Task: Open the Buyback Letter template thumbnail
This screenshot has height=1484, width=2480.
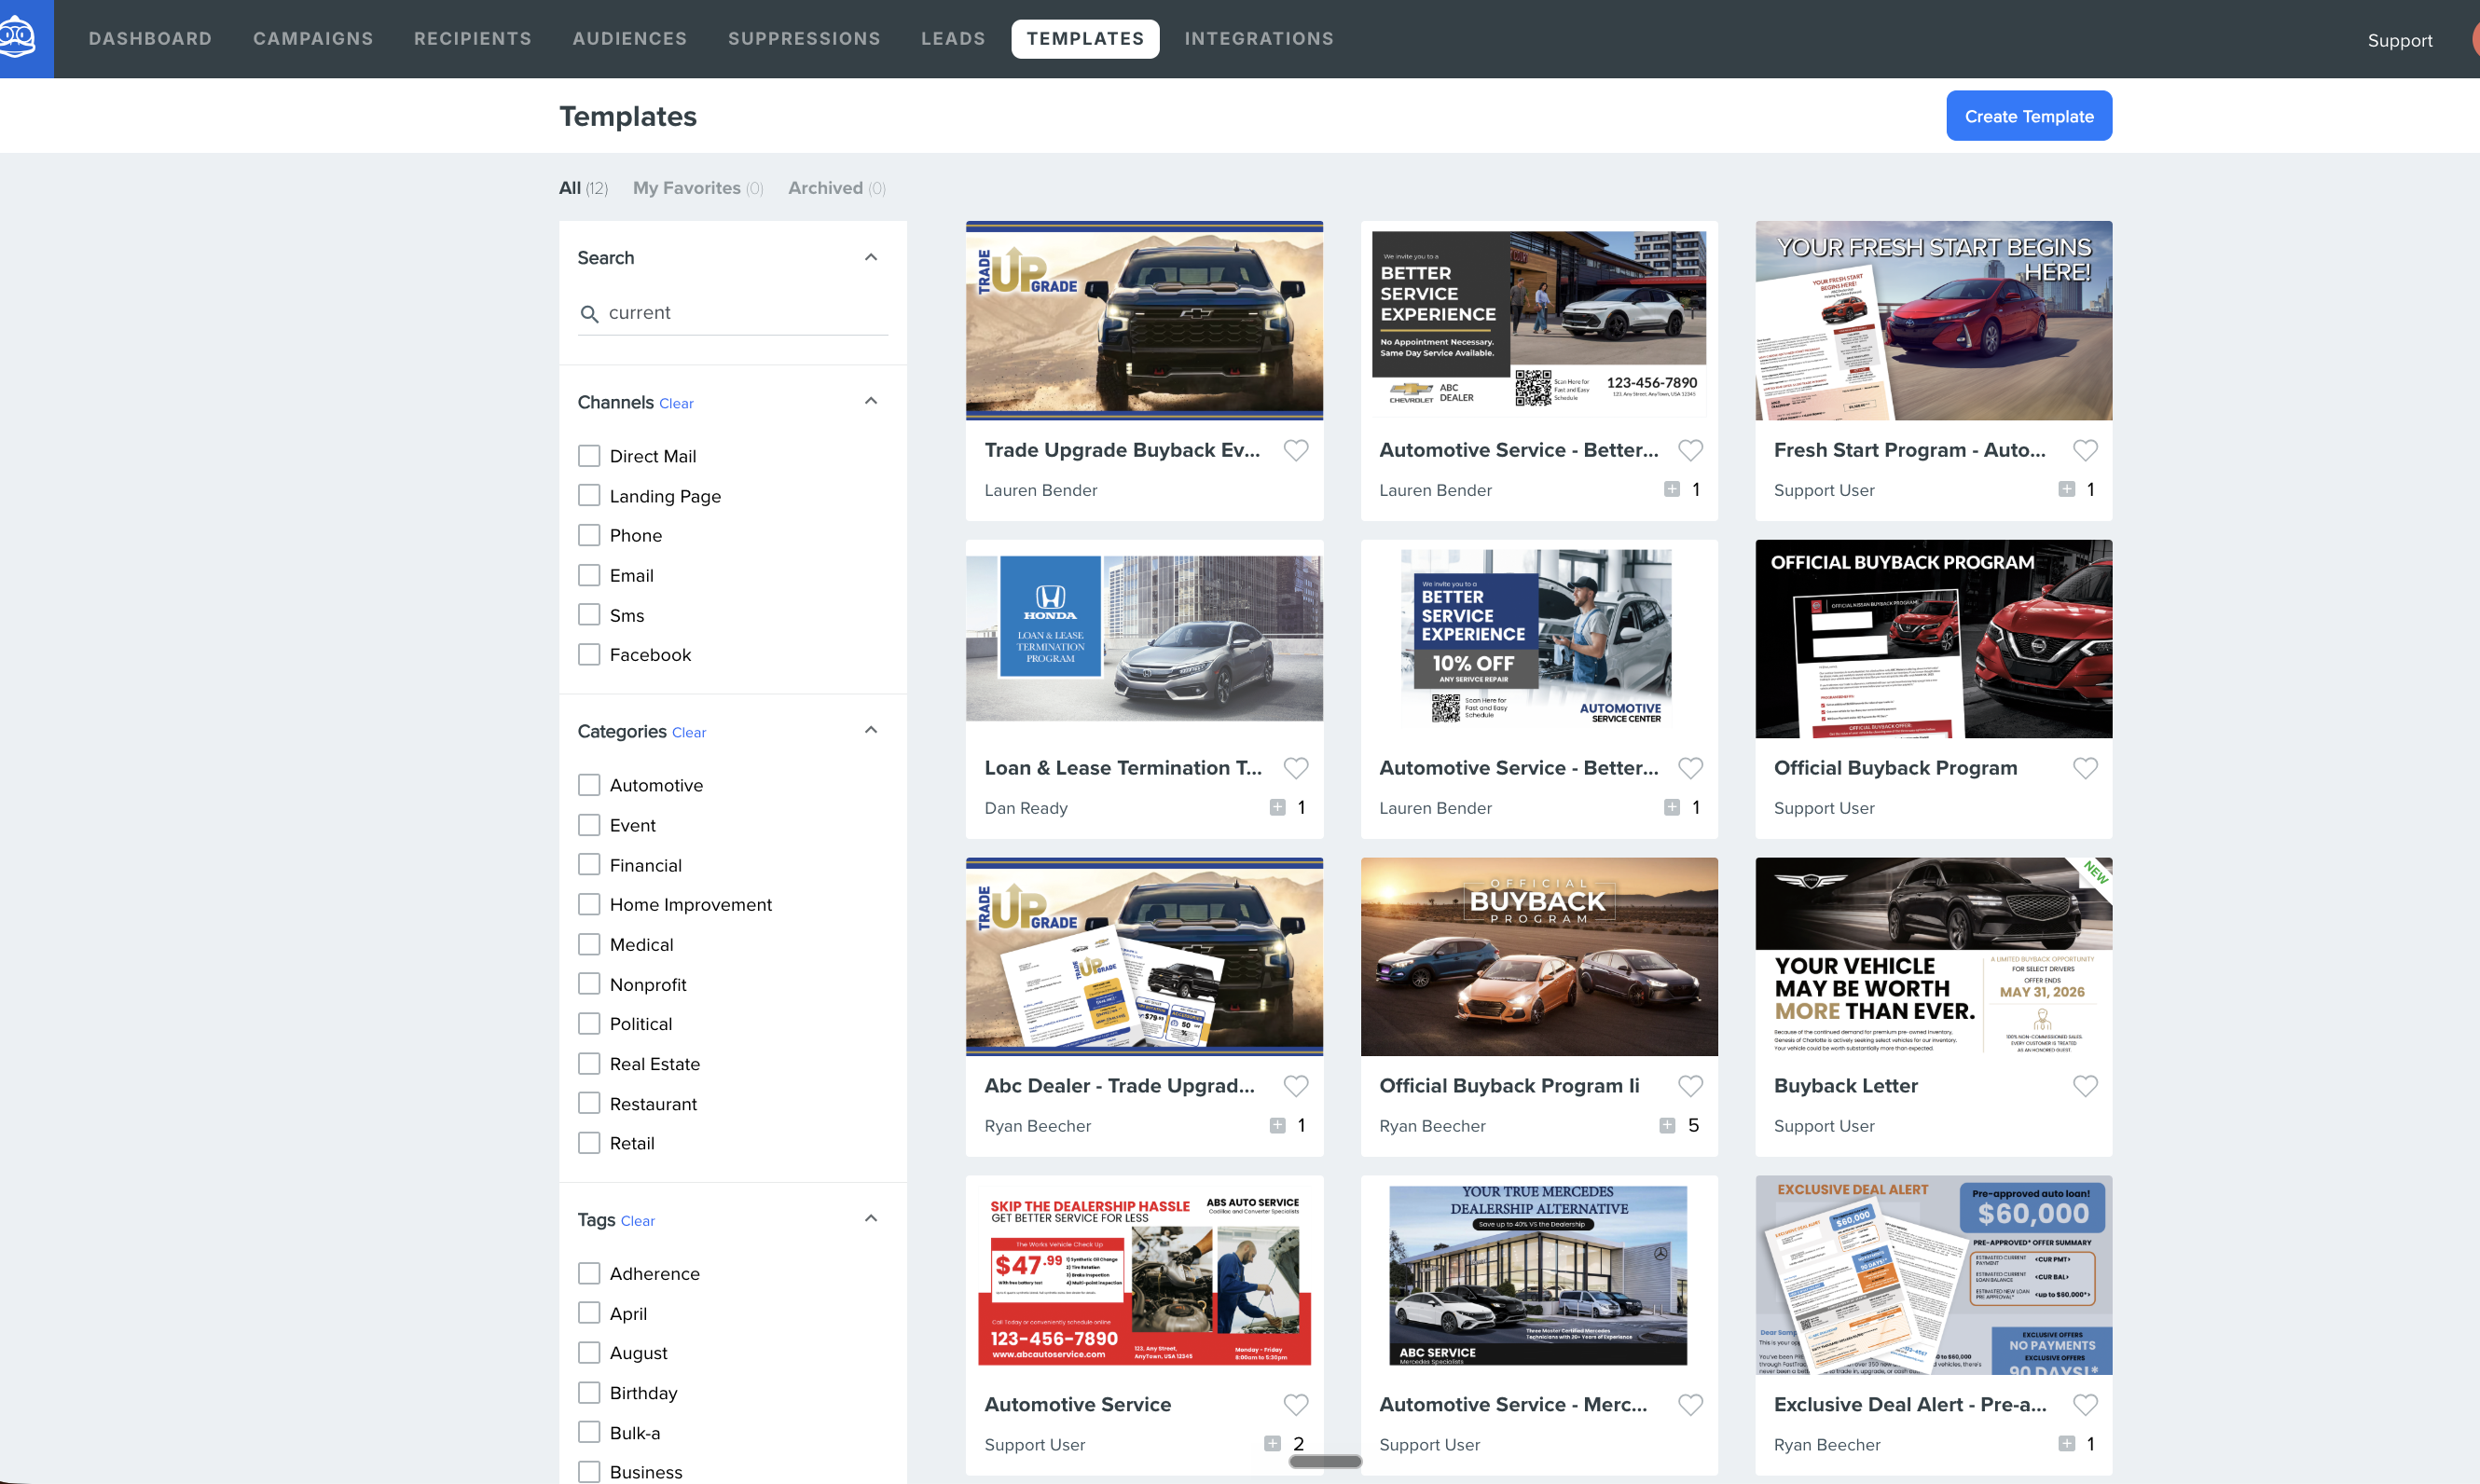Action: (x=1933, y=957)
